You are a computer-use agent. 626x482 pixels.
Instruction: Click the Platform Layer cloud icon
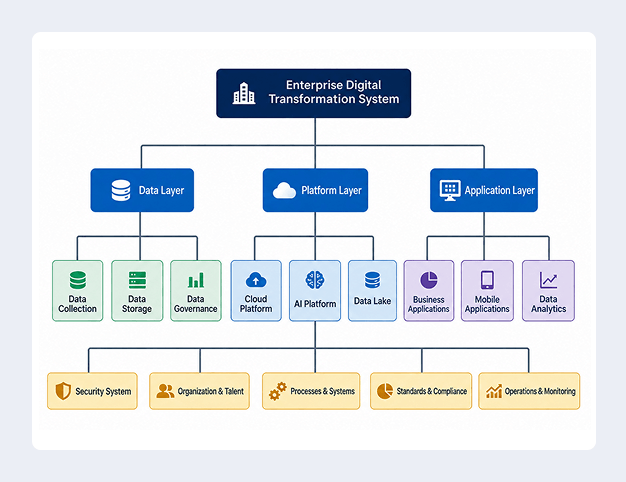click(x=284, y=190)
